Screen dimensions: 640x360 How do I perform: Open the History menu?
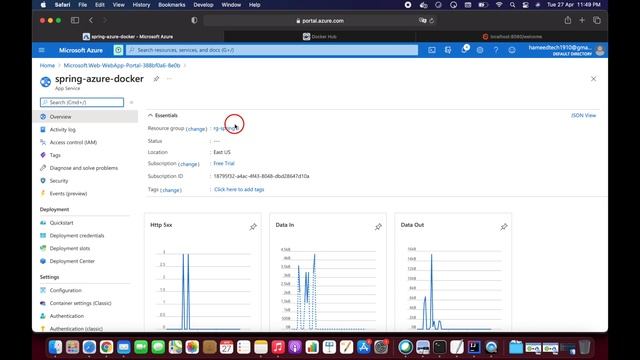(x=141, y=5)
